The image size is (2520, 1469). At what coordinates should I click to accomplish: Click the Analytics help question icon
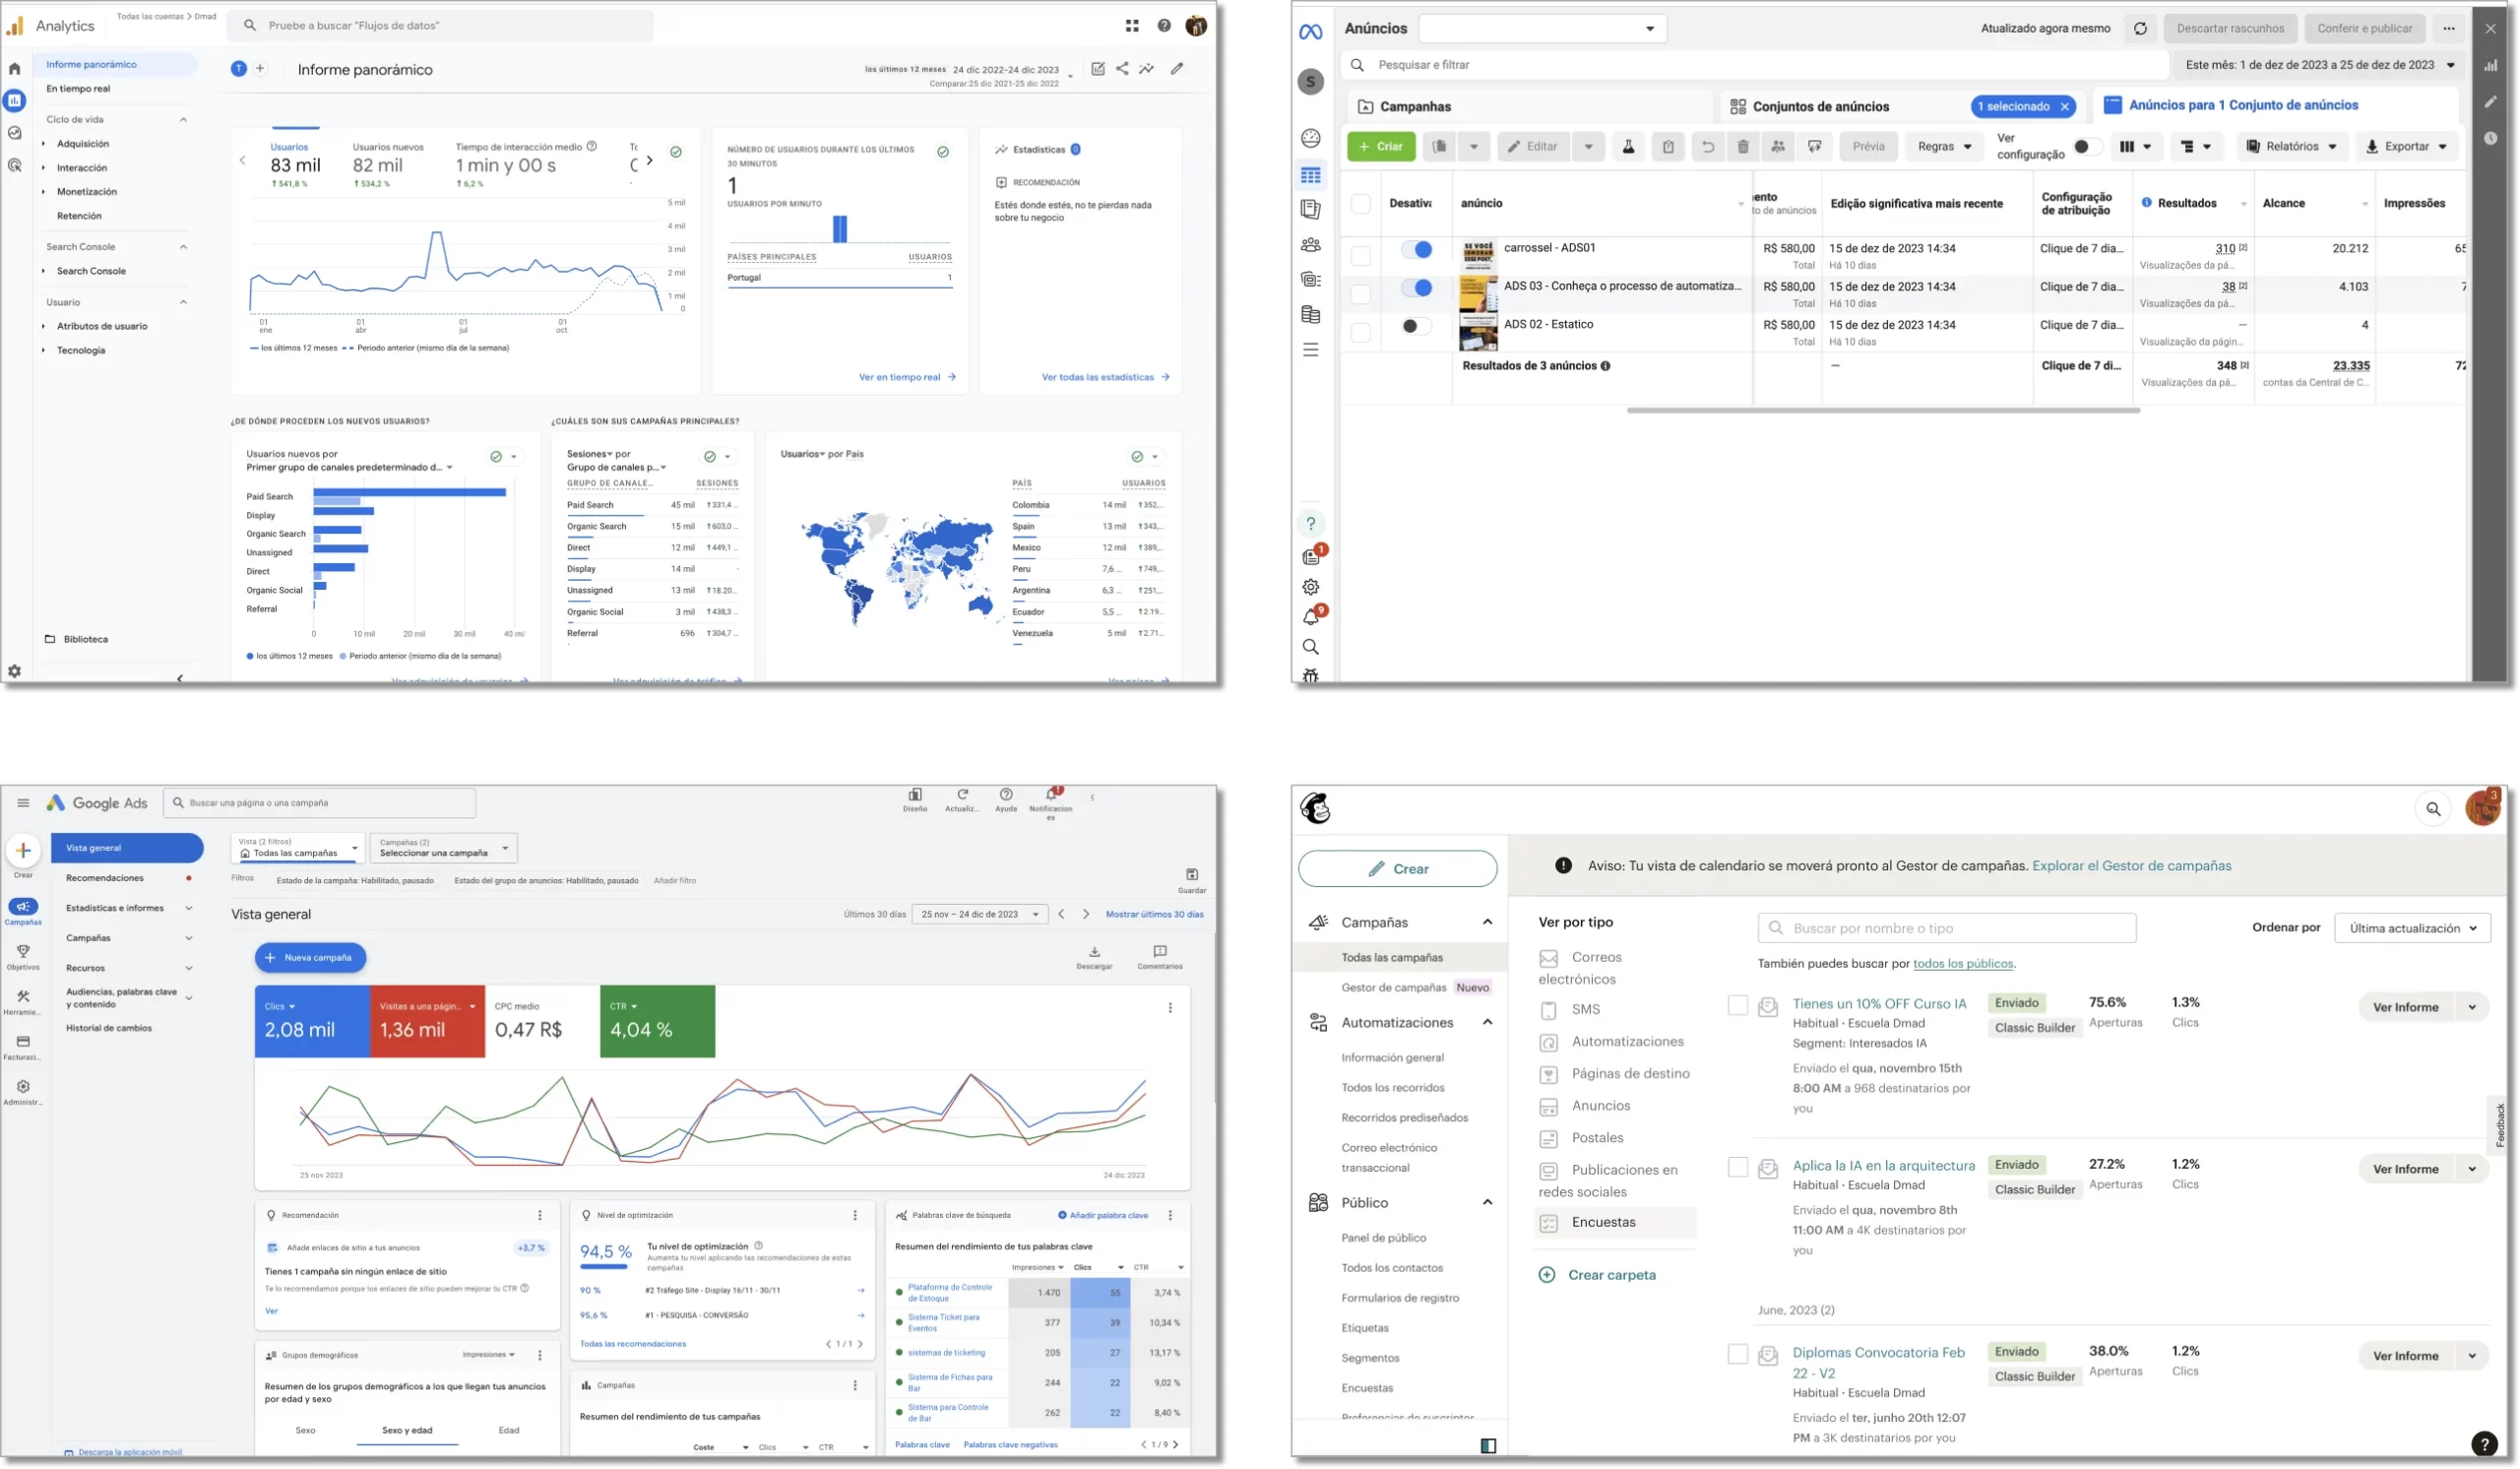[x=1164, y=26]
